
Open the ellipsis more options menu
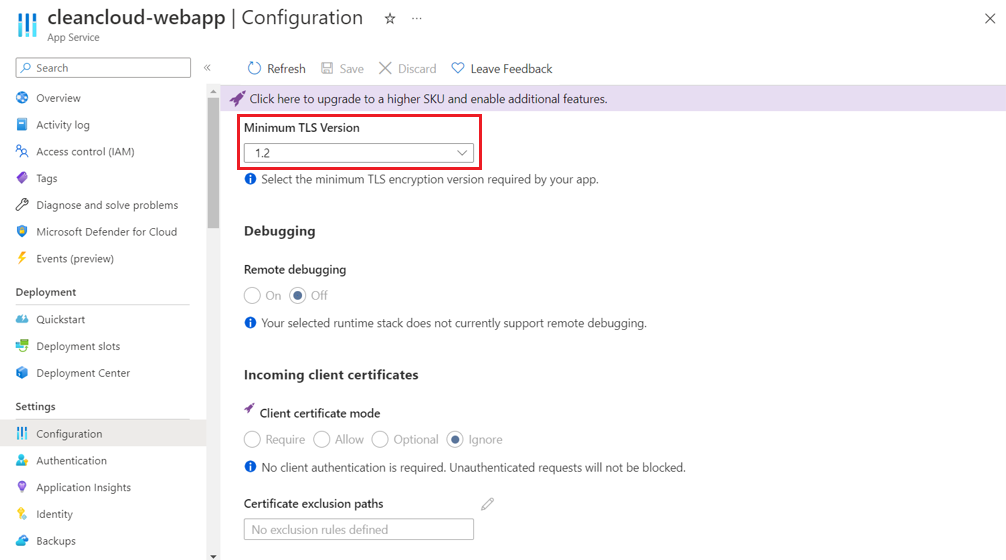[x=417, y=19]
